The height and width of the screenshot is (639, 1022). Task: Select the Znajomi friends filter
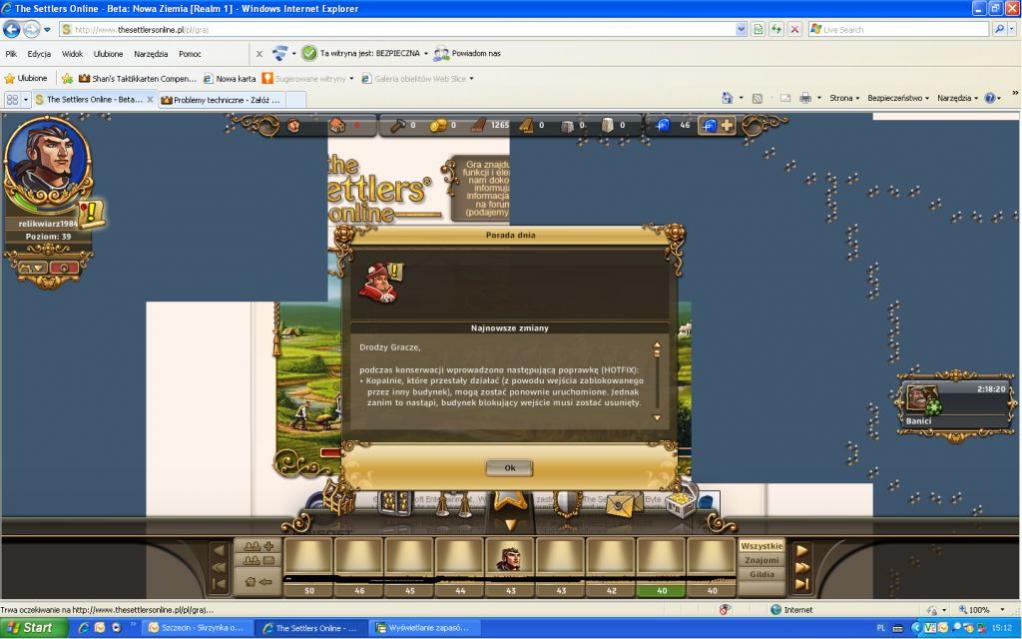tap(761, 560)
